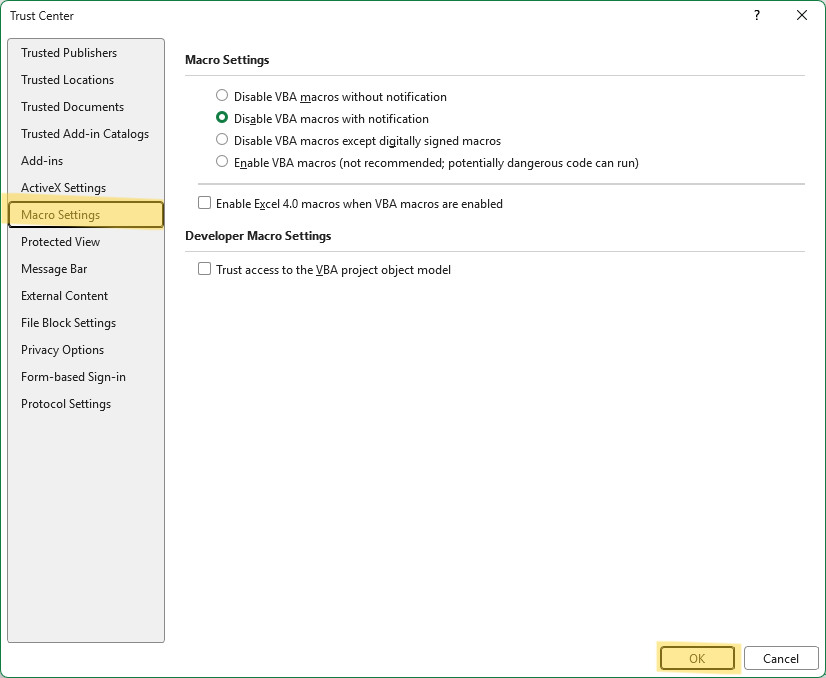This screenshot has height=678, width=826.
Task: Select Add-ins in the sidebar
Action: click(42, 161)
